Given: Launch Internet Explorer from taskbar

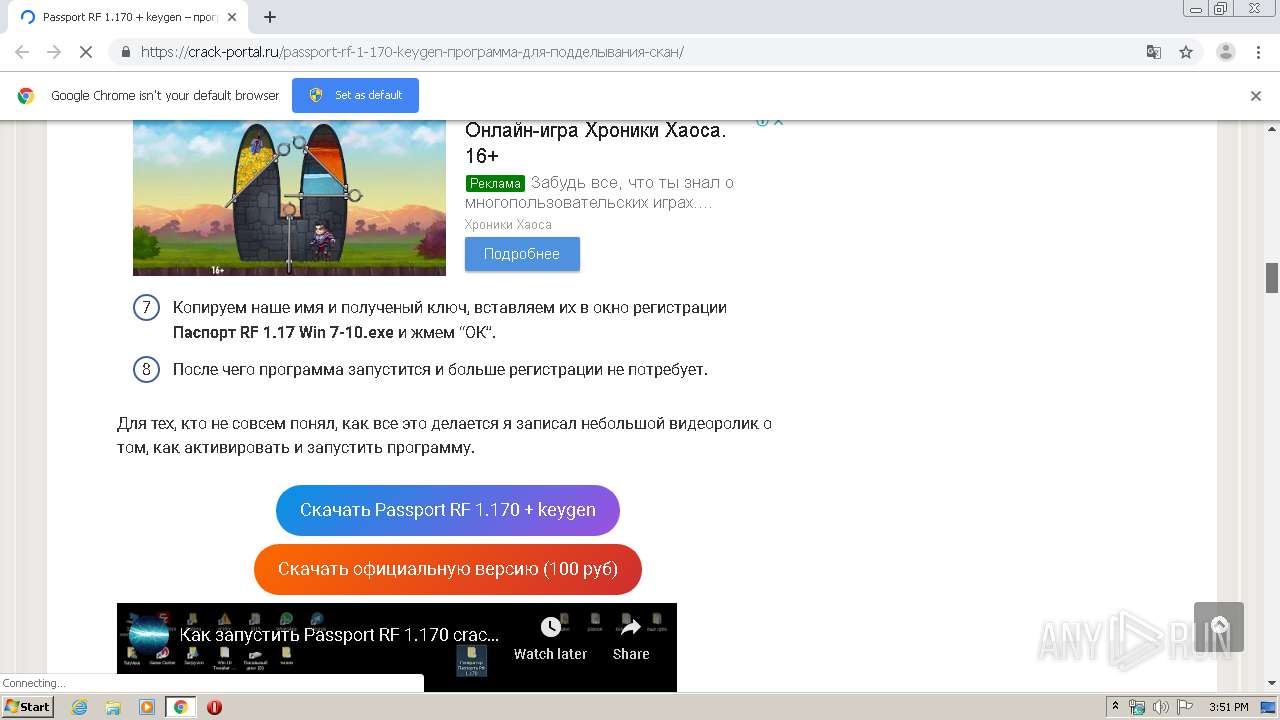Looking at the screenshot, I should tap(79, 707).
